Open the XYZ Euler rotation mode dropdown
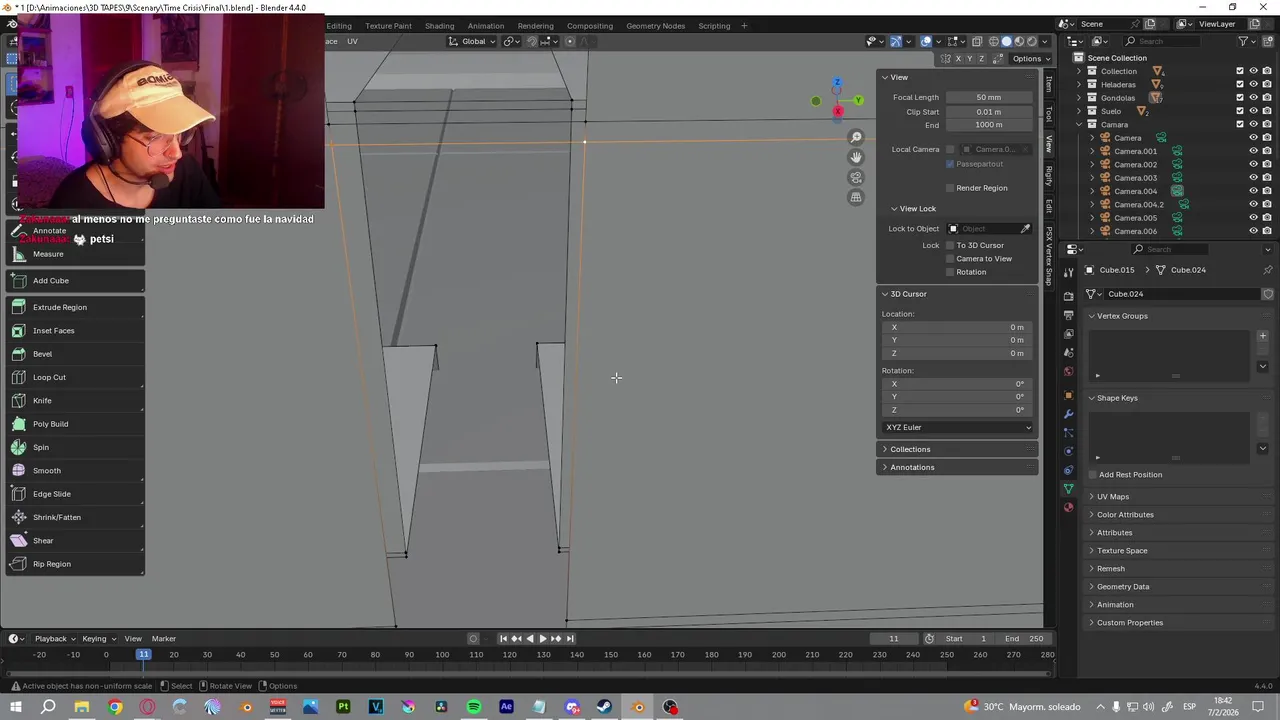The width and height of the screenshot is (1280, 720). (x=958, y=427)
